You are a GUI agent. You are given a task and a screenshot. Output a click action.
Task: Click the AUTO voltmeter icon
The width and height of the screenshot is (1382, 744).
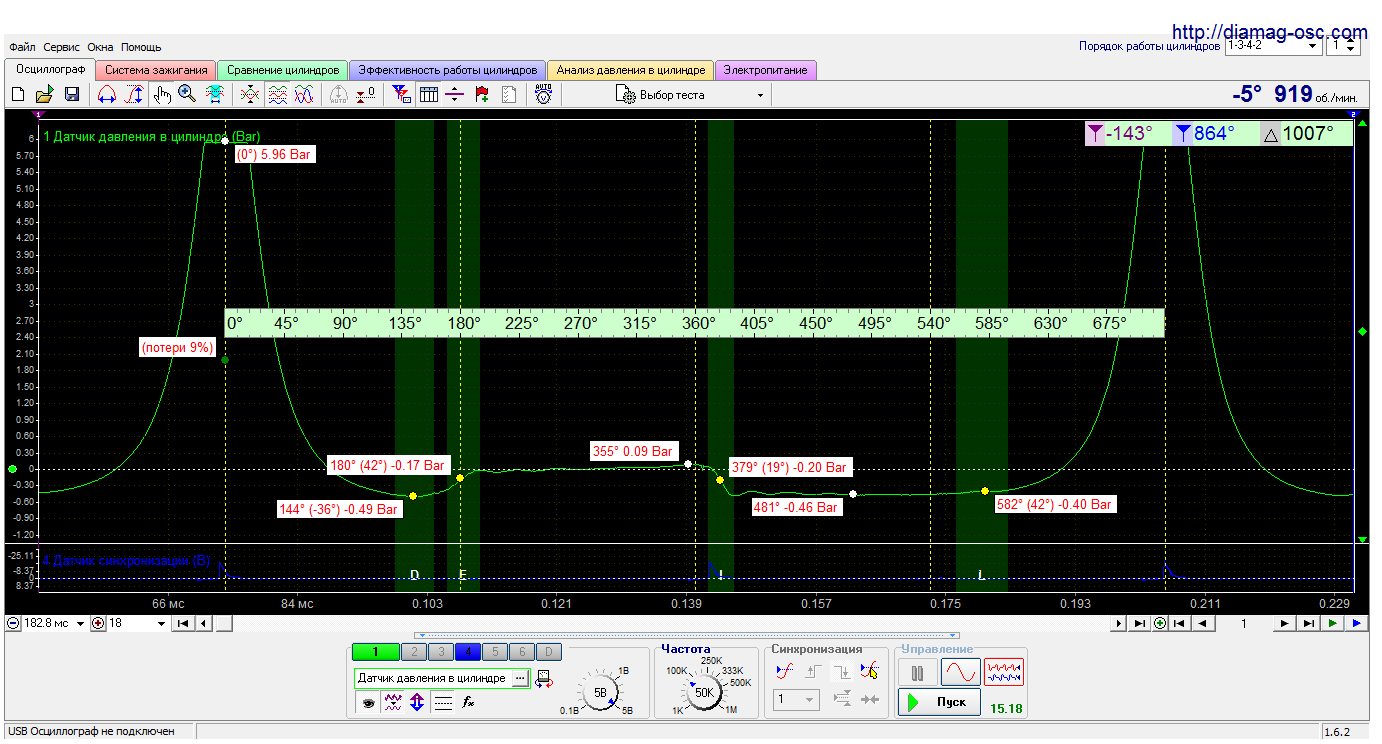tap(543, 95)
